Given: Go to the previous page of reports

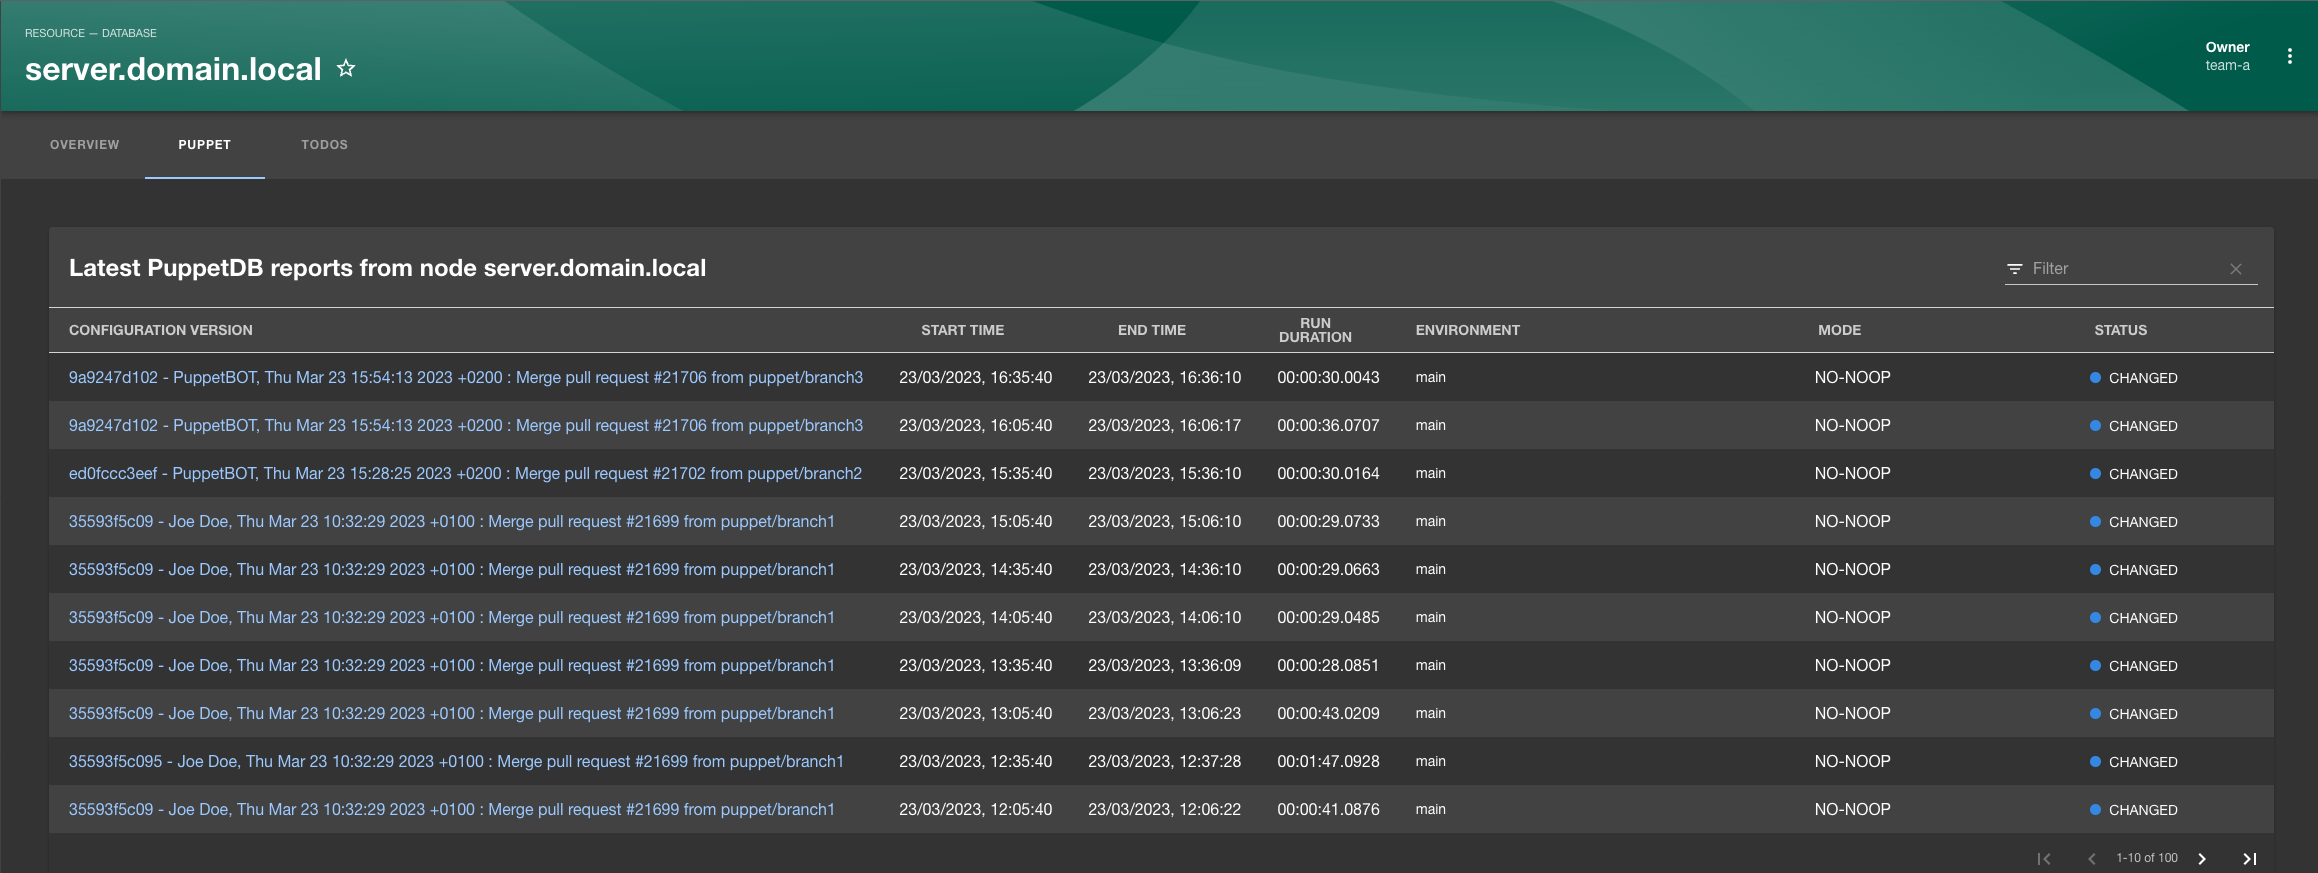Looking at the screenshot, I should (x=2091, y=858).
